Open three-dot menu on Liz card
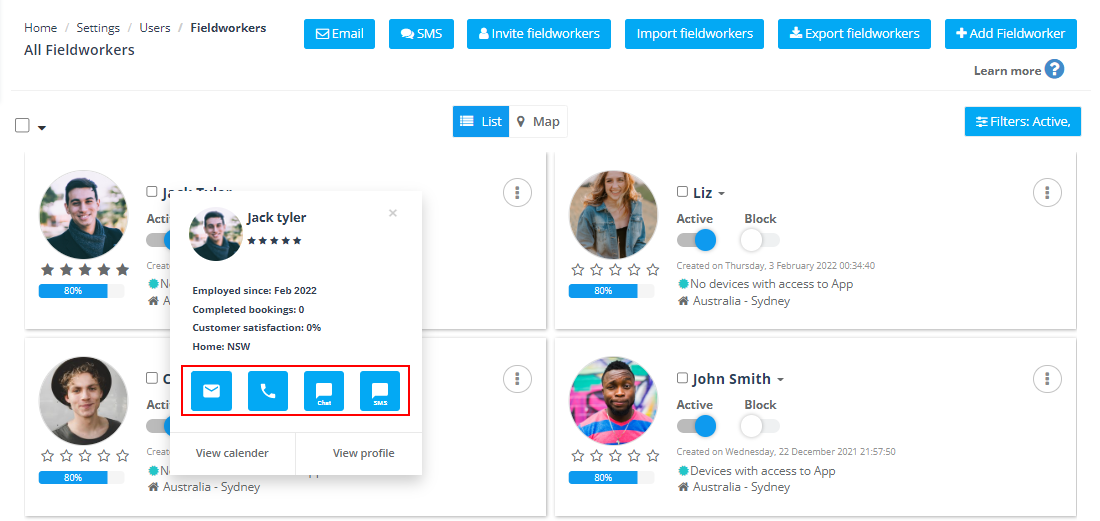This screenshot has width=1100, height=521. click(x=1047, y=192)
